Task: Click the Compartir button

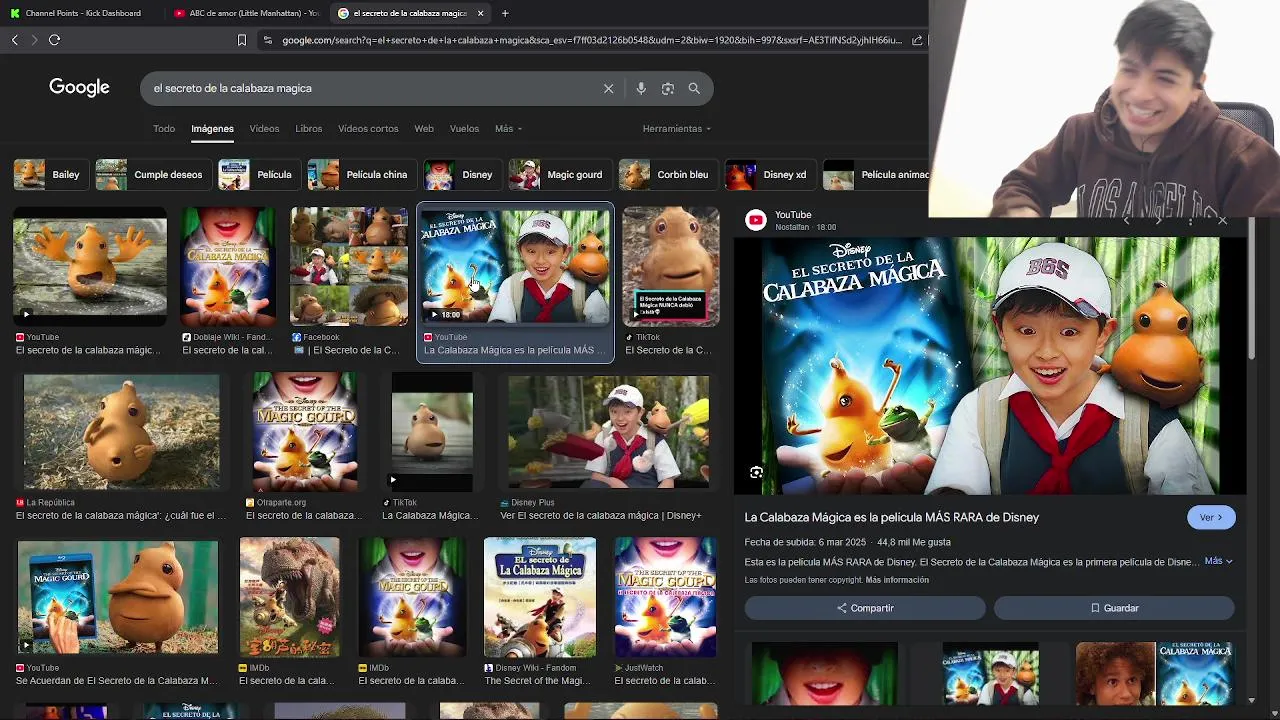Action: [x=865, y=608]
